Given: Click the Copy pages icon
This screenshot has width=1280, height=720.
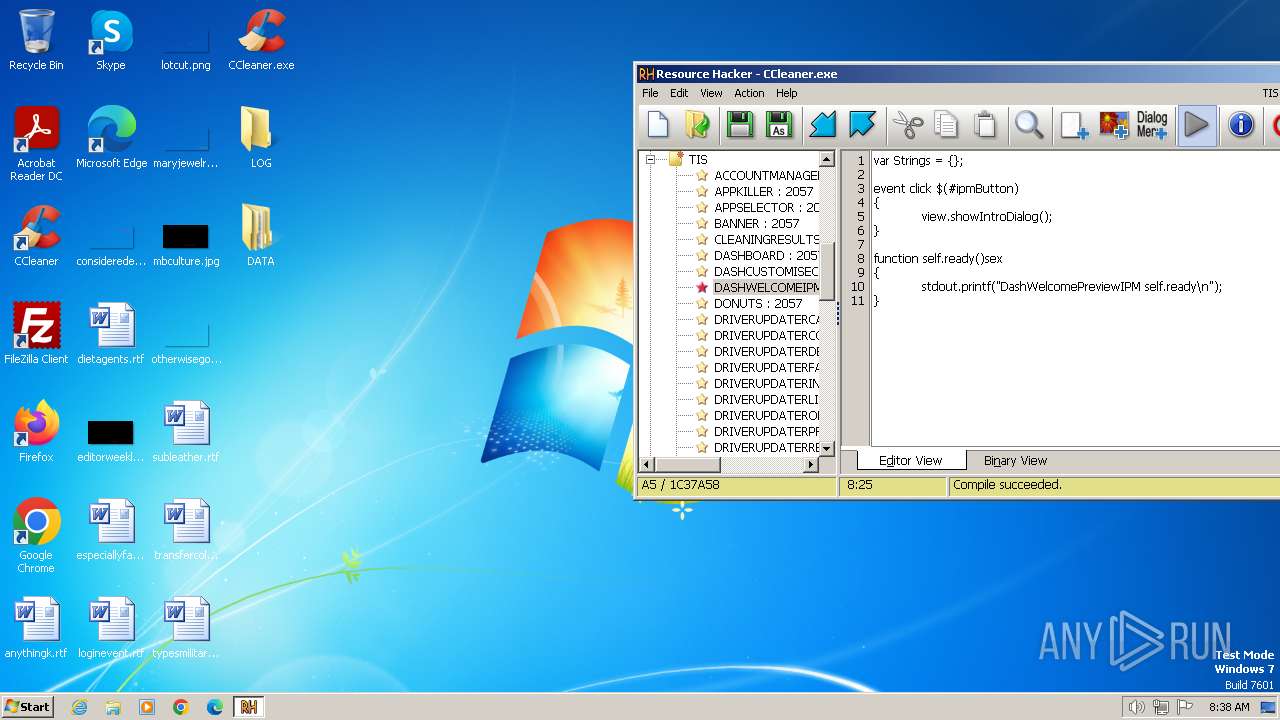Looking at the screenshot, I should point(946,125).
